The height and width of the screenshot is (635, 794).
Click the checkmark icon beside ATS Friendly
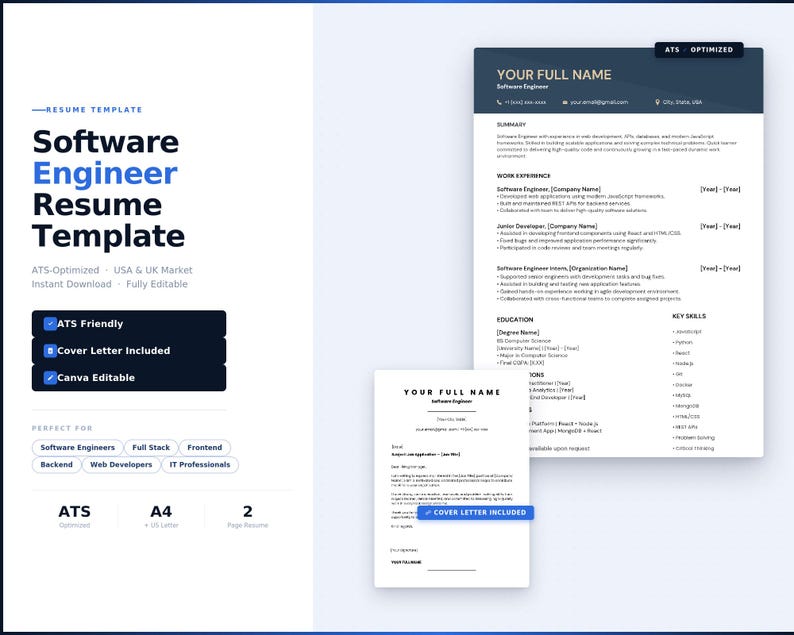pos(50,324)
